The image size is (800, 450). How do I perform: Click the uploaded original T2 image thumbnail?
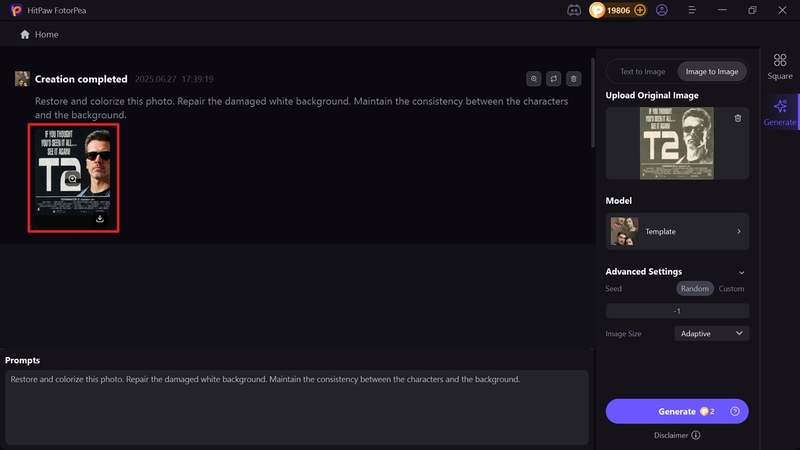(x=677, y=143)
